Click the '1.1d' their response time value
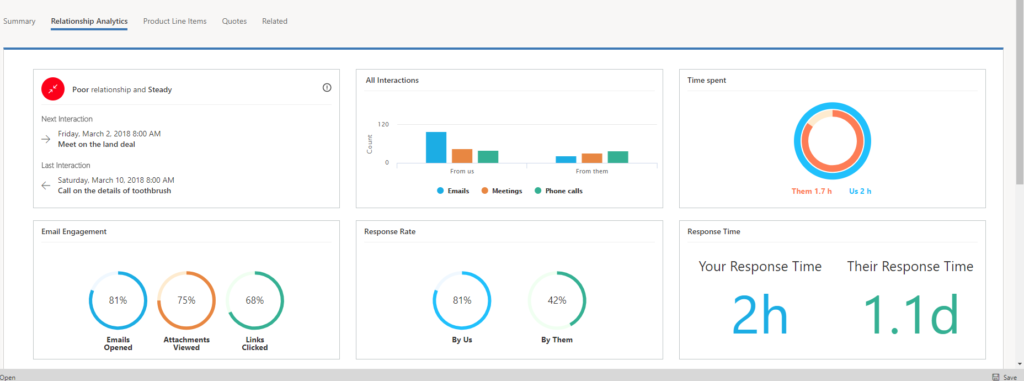 click(911, 315)
